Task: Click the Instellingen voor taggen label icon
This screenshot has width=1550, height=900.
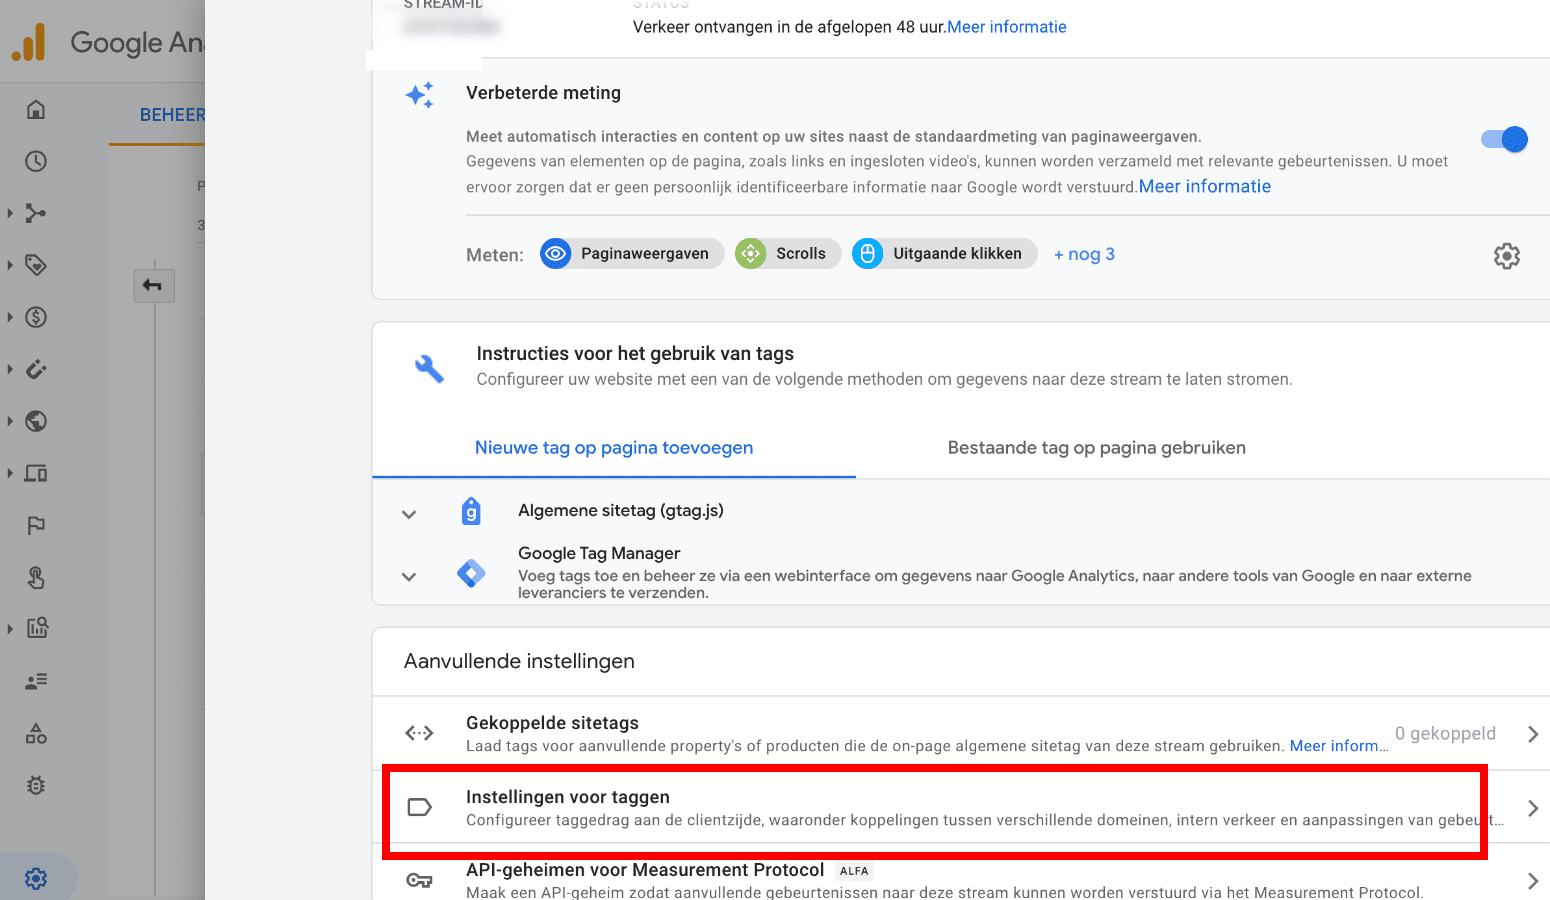Action: 419,807
